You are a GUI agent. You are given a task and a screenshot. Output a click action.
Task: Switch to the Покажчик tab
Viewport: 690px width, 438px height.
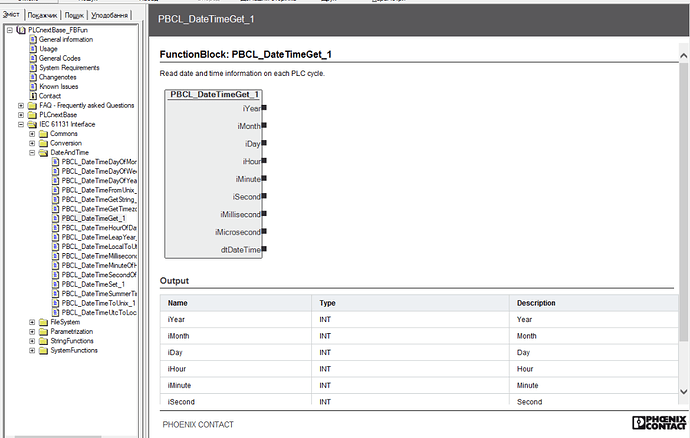click(42, 15)
